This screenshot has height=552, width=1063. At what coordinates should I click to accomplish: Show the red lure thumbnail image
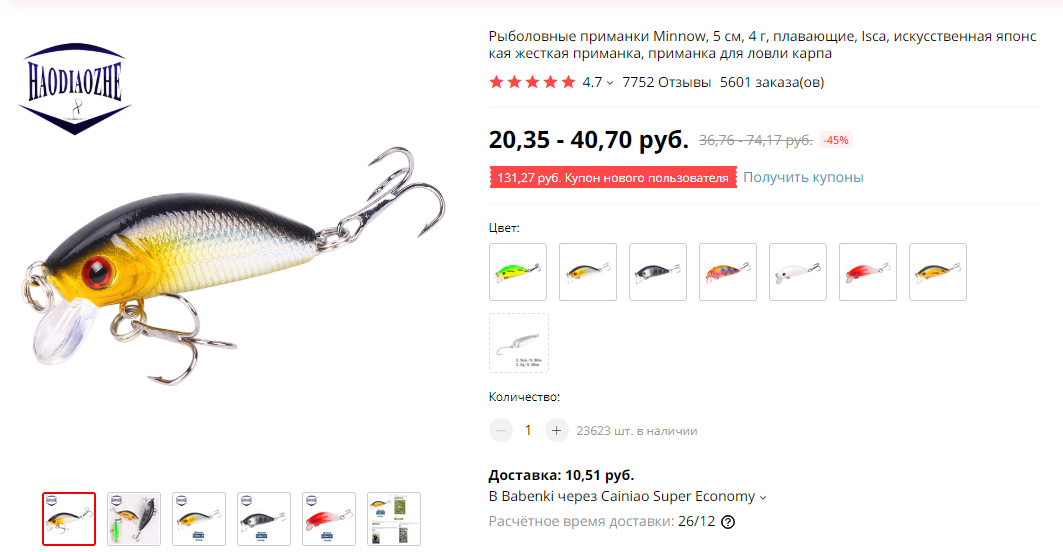click(x=329, y=519)
